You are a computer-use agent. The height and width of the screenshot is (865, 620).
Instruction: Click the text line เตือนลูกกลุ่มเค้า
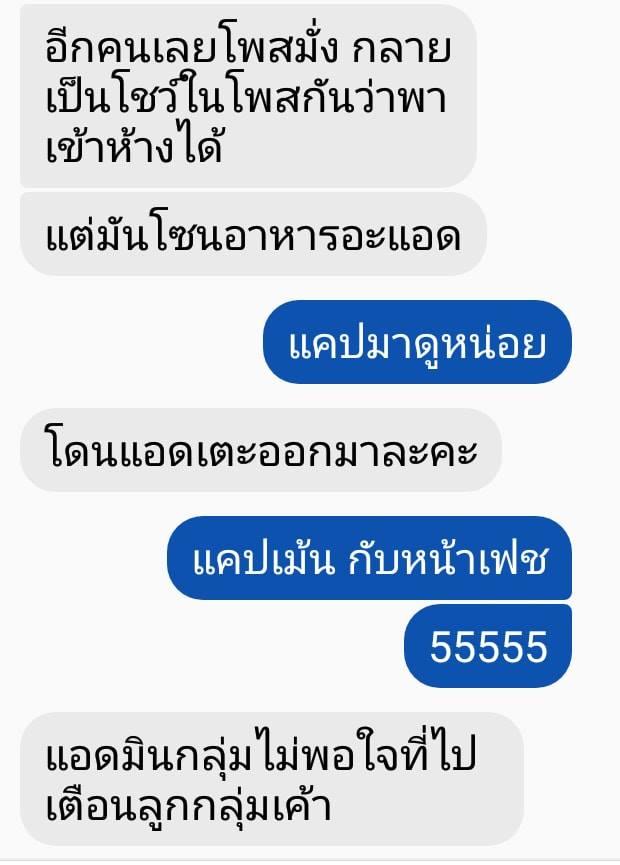click(189, 803)
